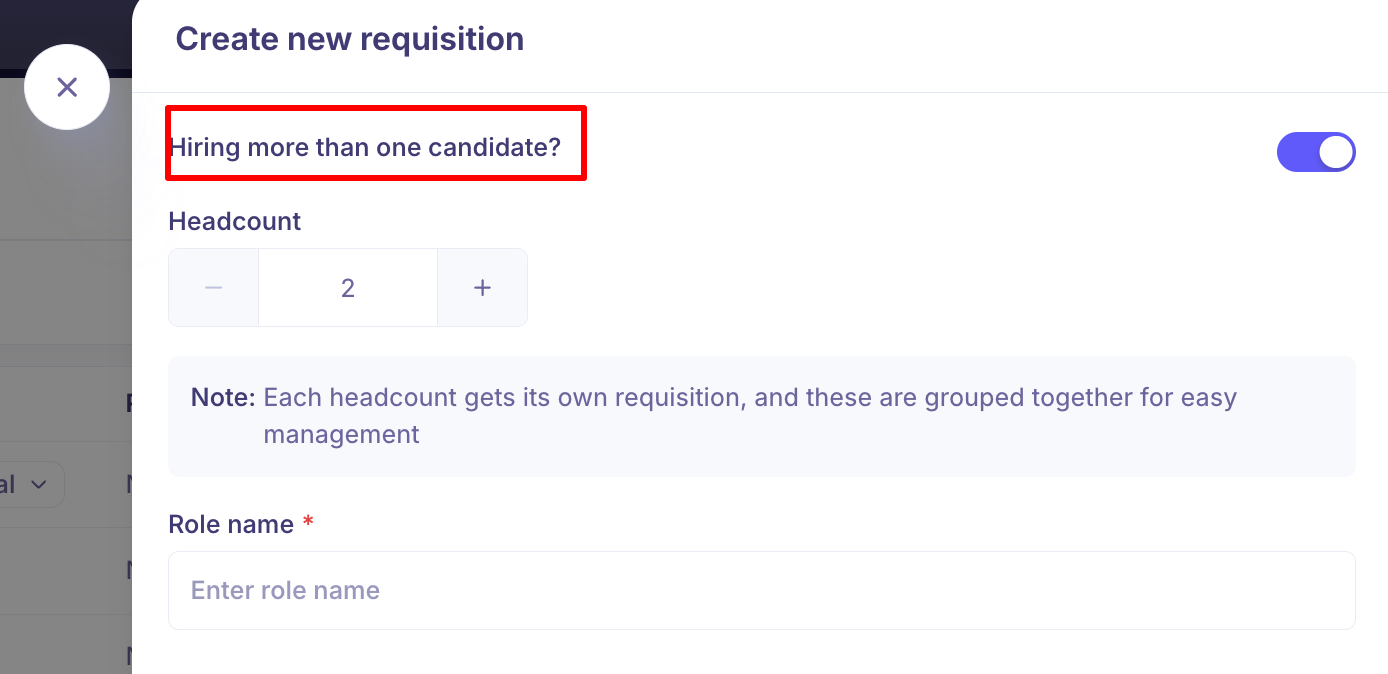The height and width of the screenshot is (674, 1388).
Task: Click the chevron on the partially hidden dropdown
Action: [x=39, y=484]
